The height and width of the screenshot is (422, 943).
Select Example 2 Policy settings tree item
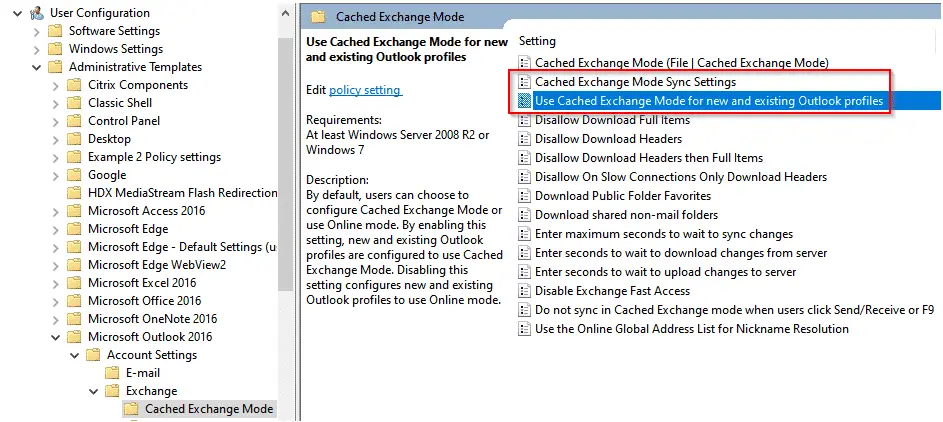click(155, 157)
